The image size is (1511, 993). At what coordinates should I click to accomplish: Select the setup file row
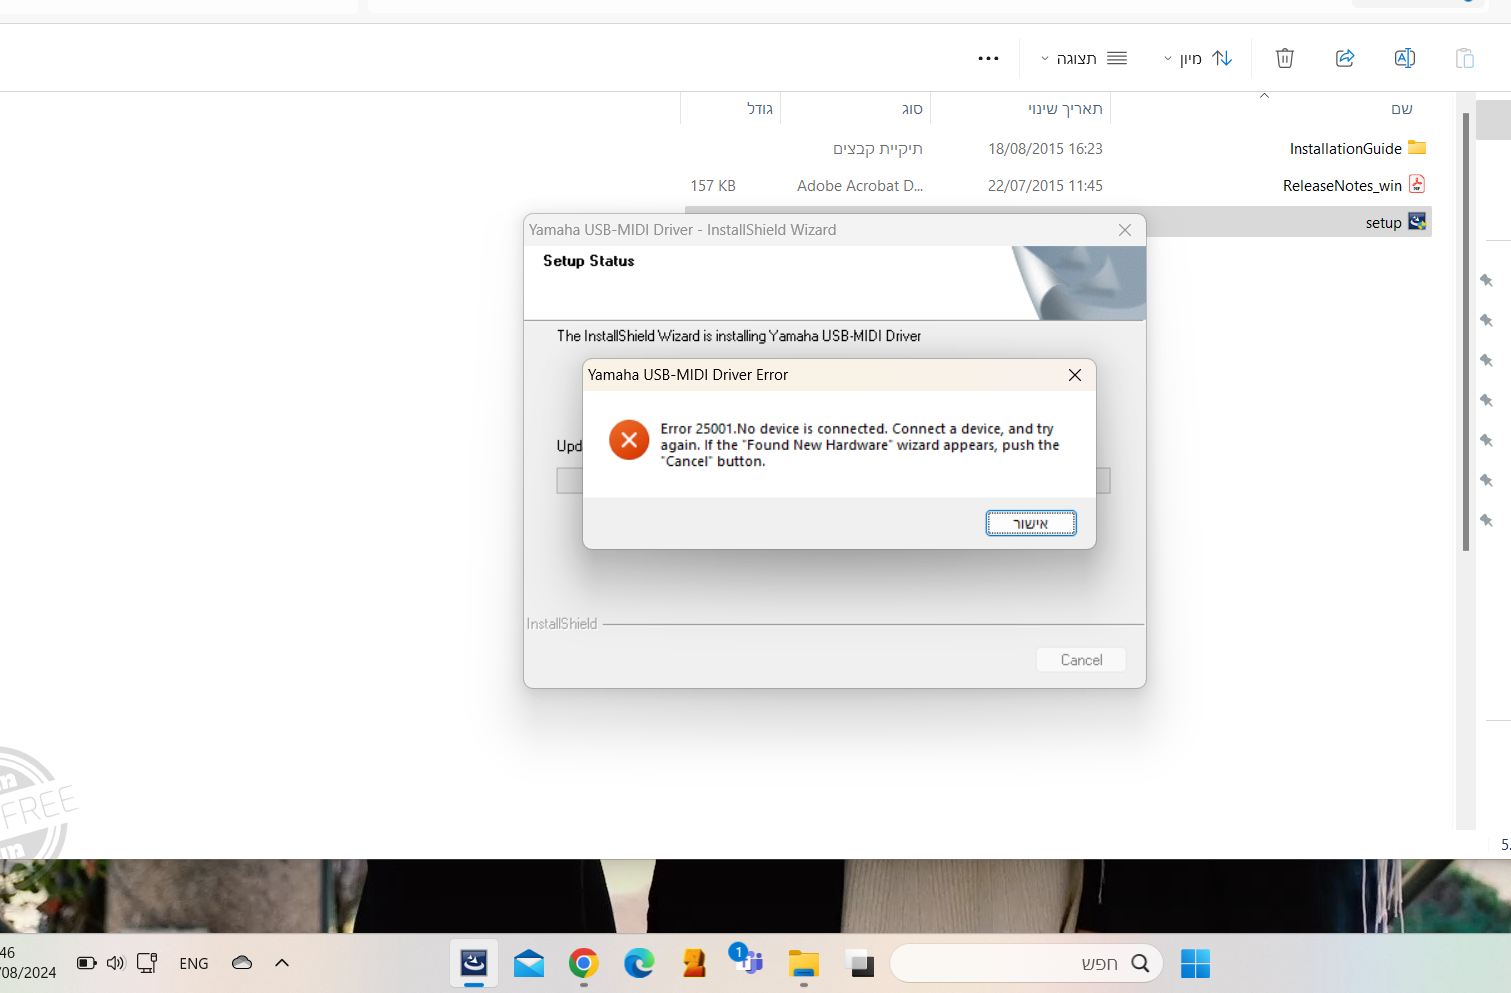(1058, 222)
